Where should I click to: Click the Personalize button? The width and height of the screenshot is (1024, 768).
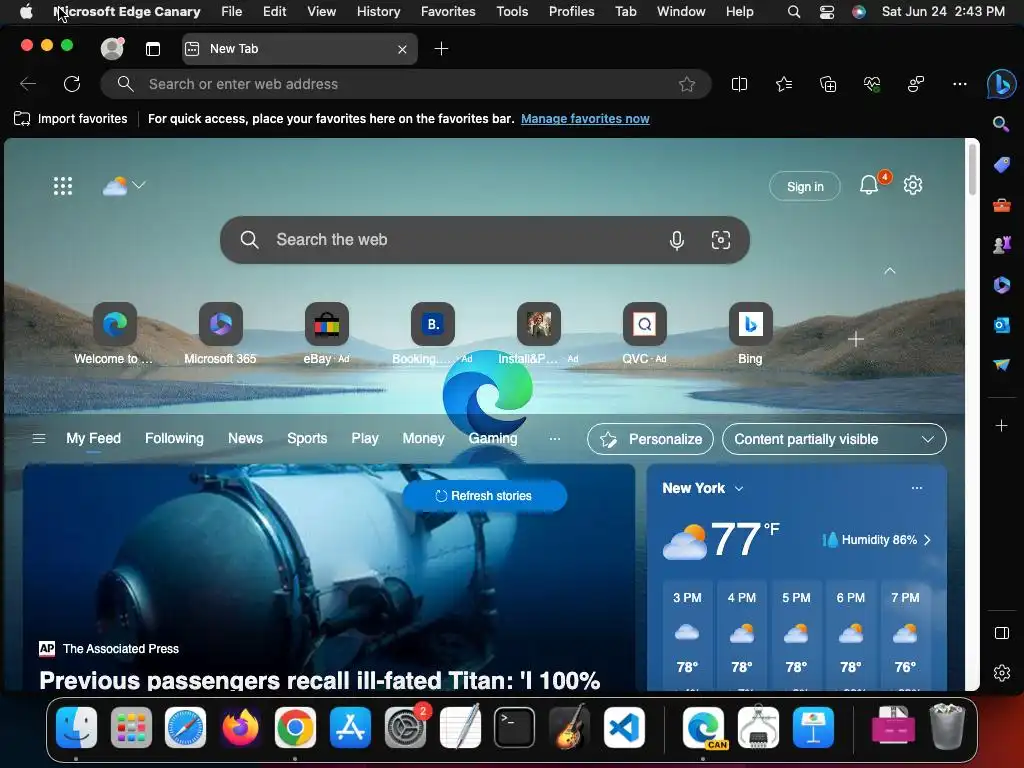[x=650, y=440]
